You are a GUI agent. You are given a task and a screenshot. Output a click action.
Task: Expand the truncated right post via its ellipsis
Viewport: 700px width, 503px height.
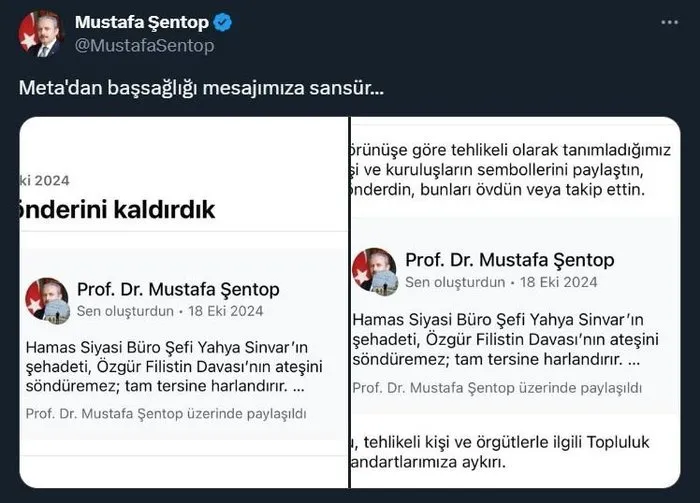632,358
